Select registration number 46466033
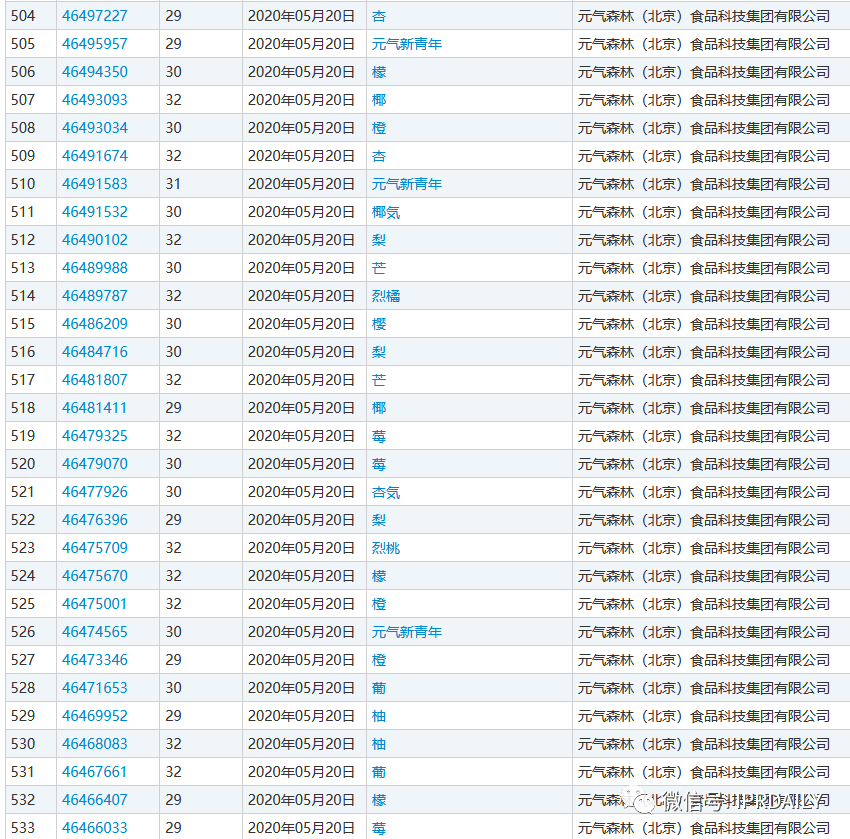The width and height of the screenshot is (850, 839). tap(95, 828)
